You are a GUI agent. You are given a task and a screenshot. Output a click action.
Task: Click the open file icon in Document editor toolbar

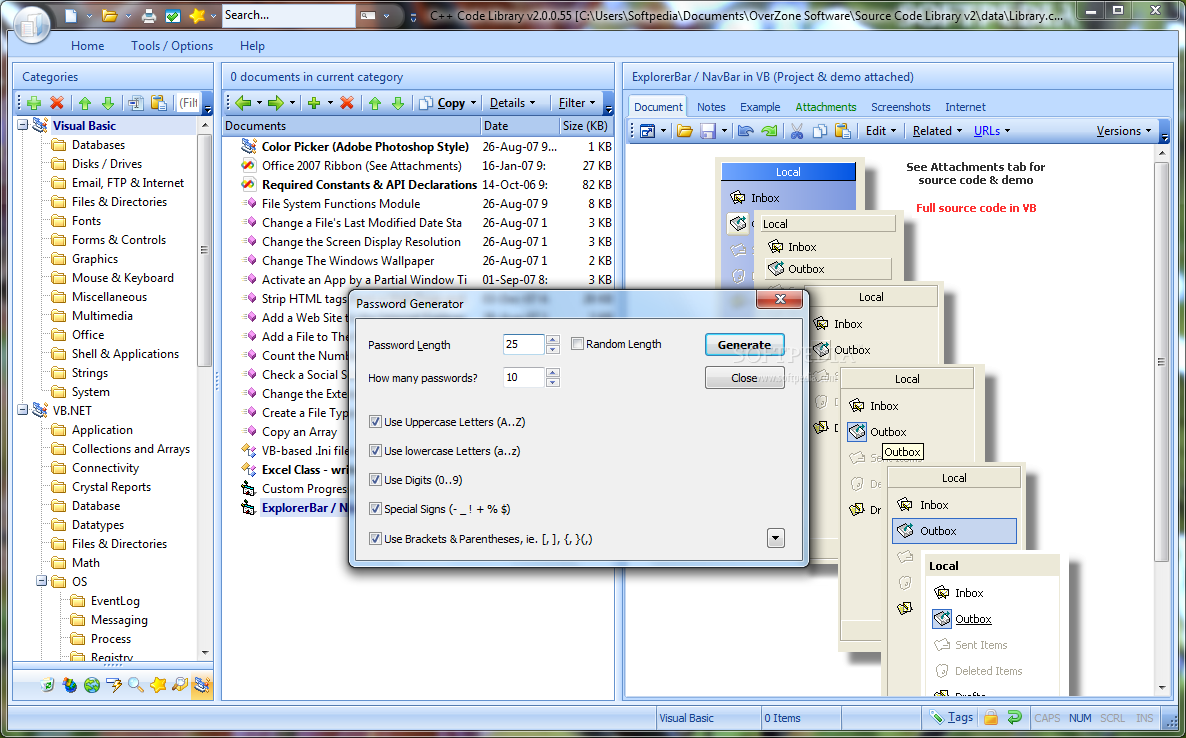[685, 131]
